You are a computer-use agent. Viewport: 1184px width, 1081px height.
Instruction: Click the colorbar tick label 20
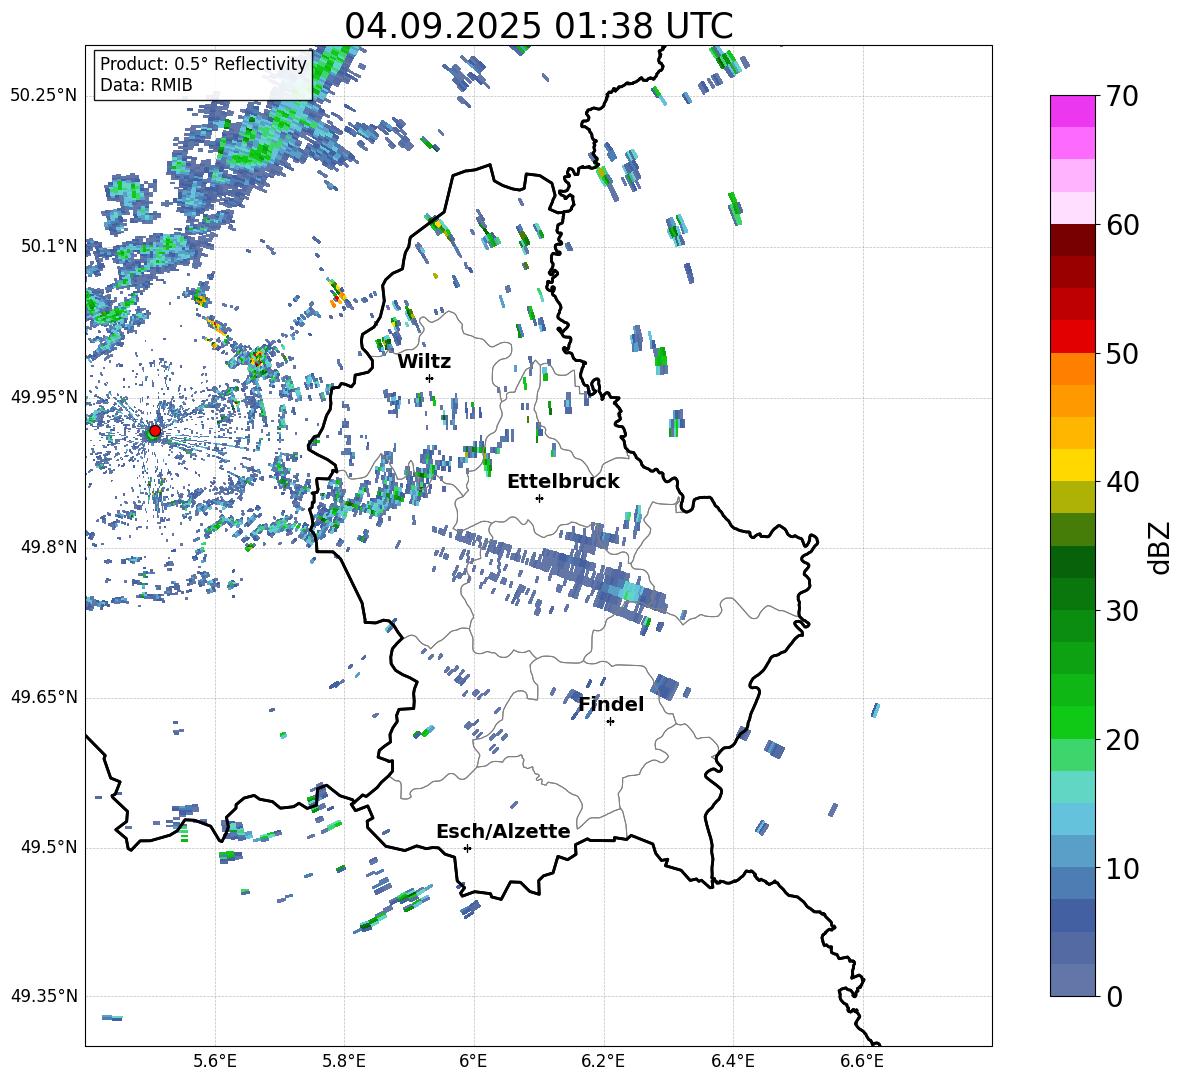1122,740
